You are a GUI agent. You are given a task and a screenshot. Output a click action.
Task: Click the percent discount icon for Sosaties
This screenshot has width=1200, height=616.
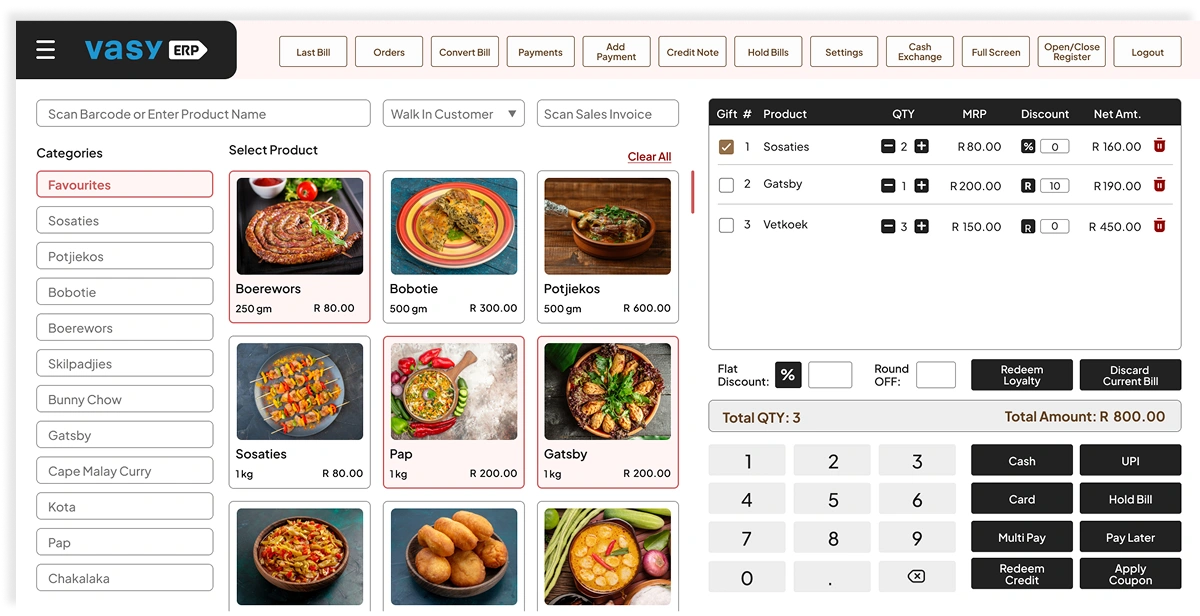click(x=1027, y=147)
